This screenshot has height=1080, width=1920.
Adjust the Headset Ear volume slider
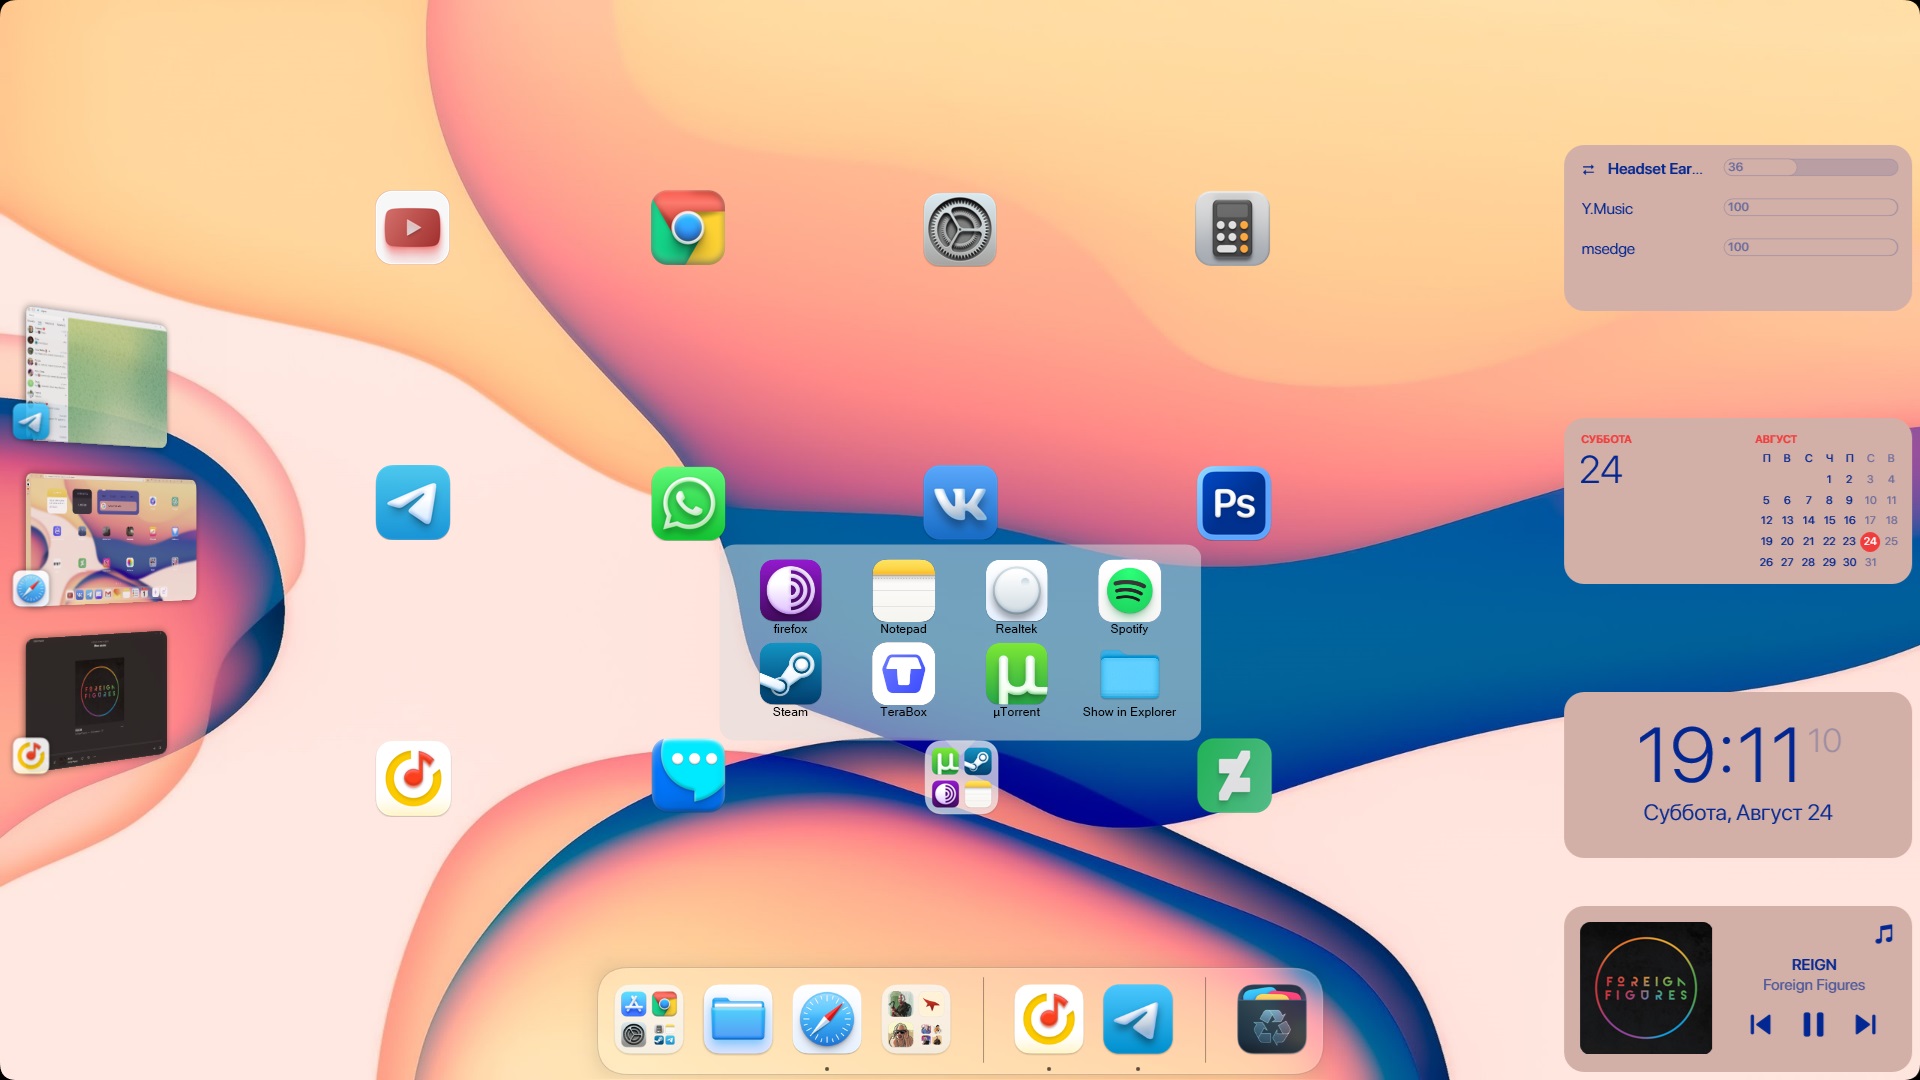(1810, 167)
